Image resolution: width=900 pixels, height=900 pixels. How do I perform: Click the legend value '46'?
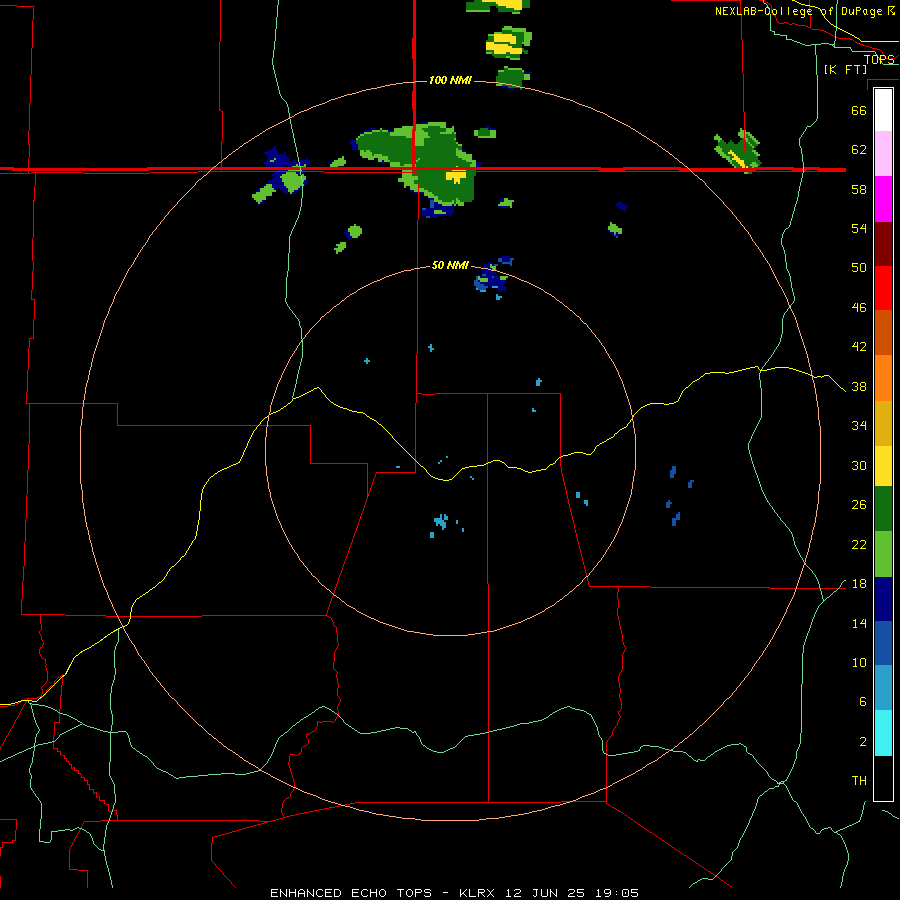[x=859, y=308]
